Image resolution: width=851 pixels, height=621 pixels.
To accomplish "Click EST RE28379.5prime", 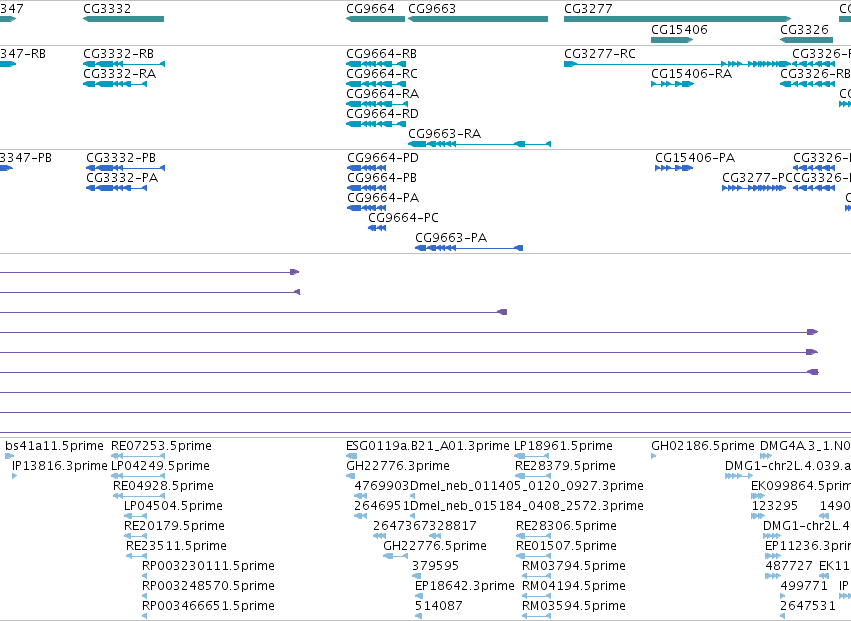I will click(x=533, y=476).
